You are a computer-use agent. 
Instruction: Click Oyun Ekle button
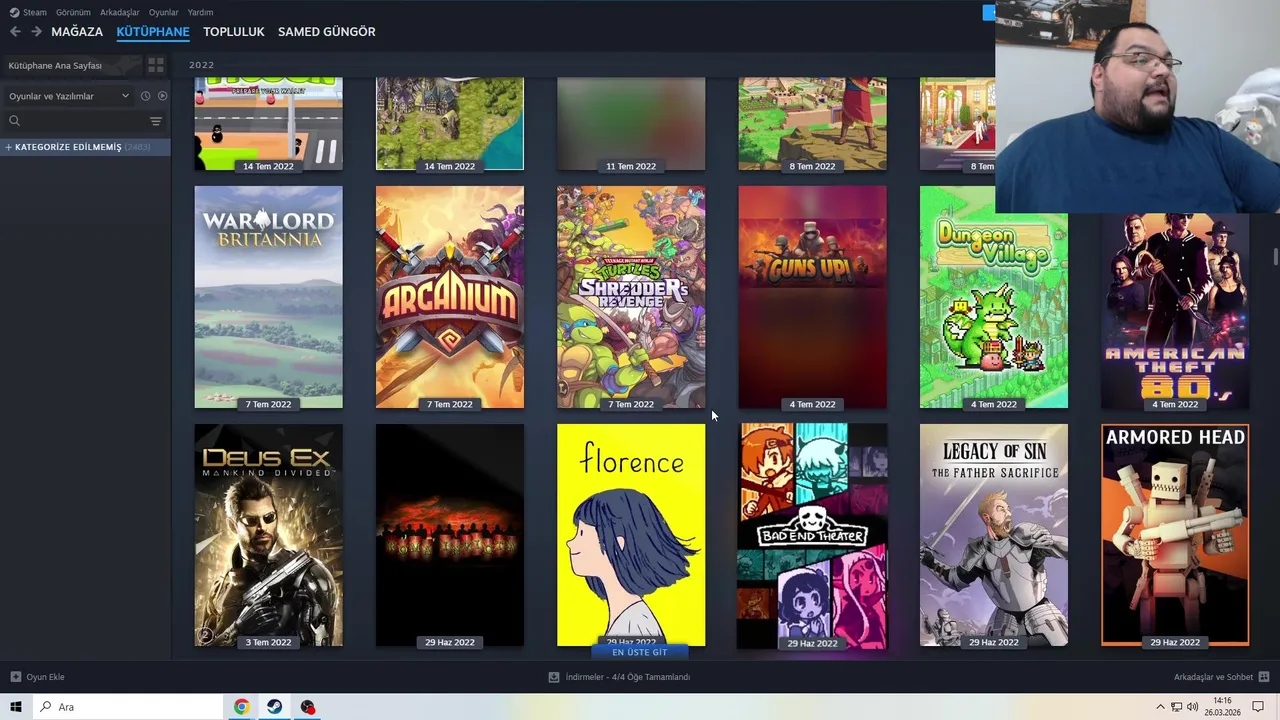point(38,677)
